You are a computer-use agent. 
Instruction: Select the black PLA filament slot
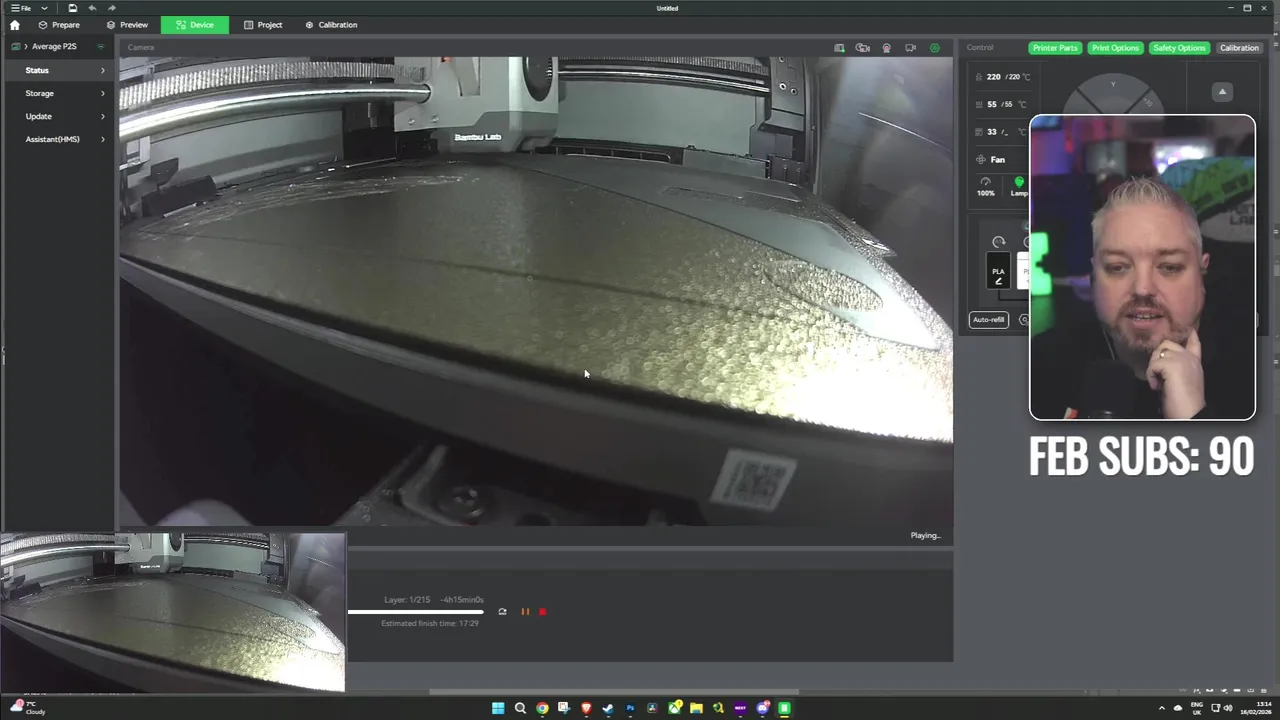click(x=998, y=272)
